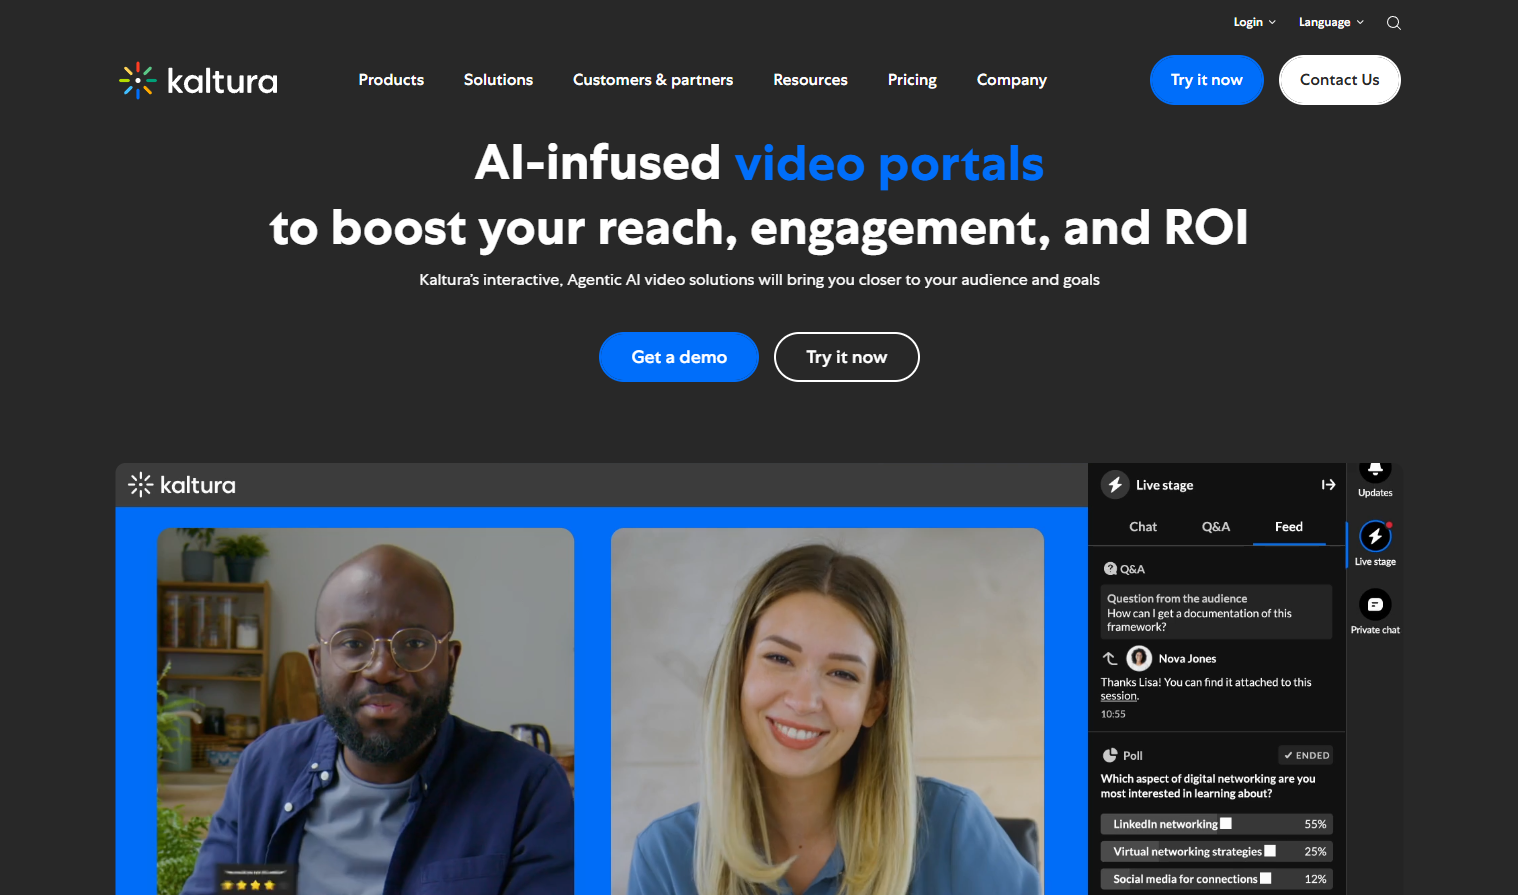The height and width of the screenshot is (895, 1518).
Task: Open the Products menu
Action: point(391,80)
